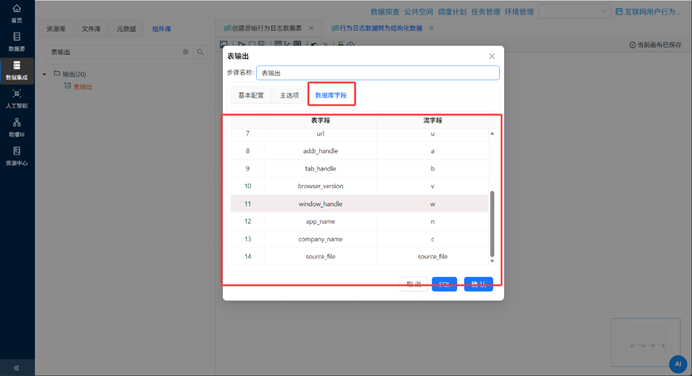Viewport: 692px width, 376px height.
Task: Click the undo arrow in canvas toolbar
Action: point(314,44)
